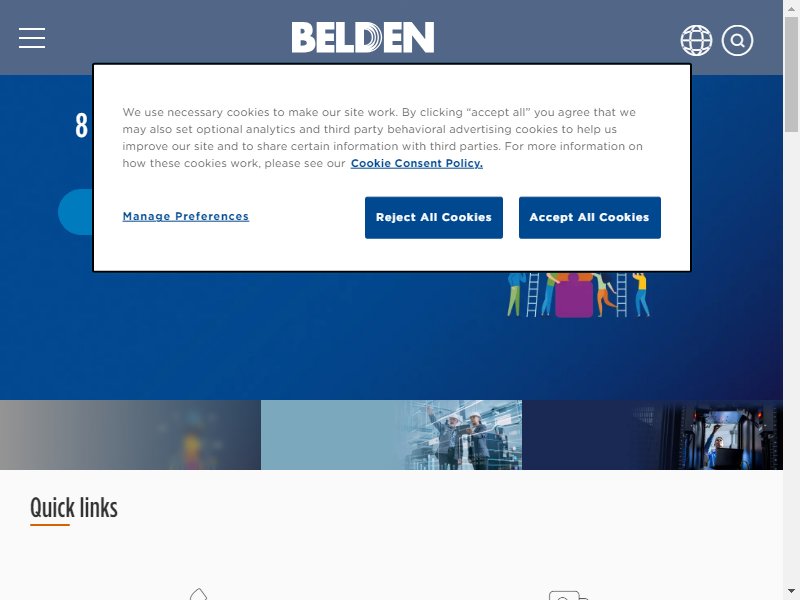The width and height of the screenshot is (800, 600).
Task: Open the globe region selector
Action: [696, 40]
